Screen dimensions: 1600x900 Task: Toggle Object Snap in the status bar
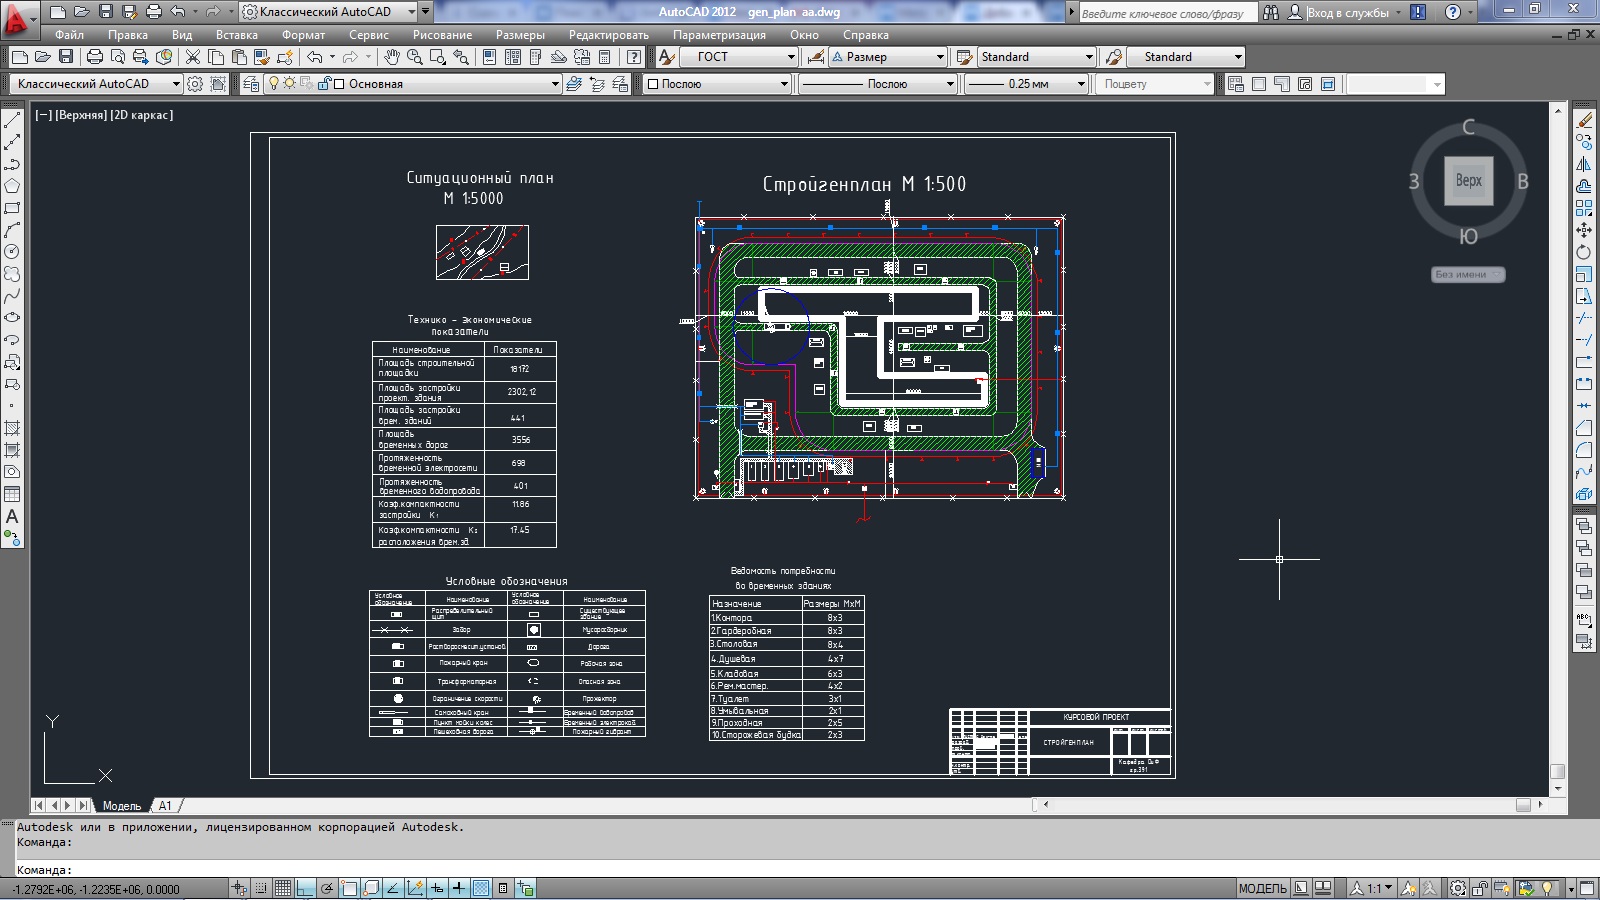click(x=349, y=888)
